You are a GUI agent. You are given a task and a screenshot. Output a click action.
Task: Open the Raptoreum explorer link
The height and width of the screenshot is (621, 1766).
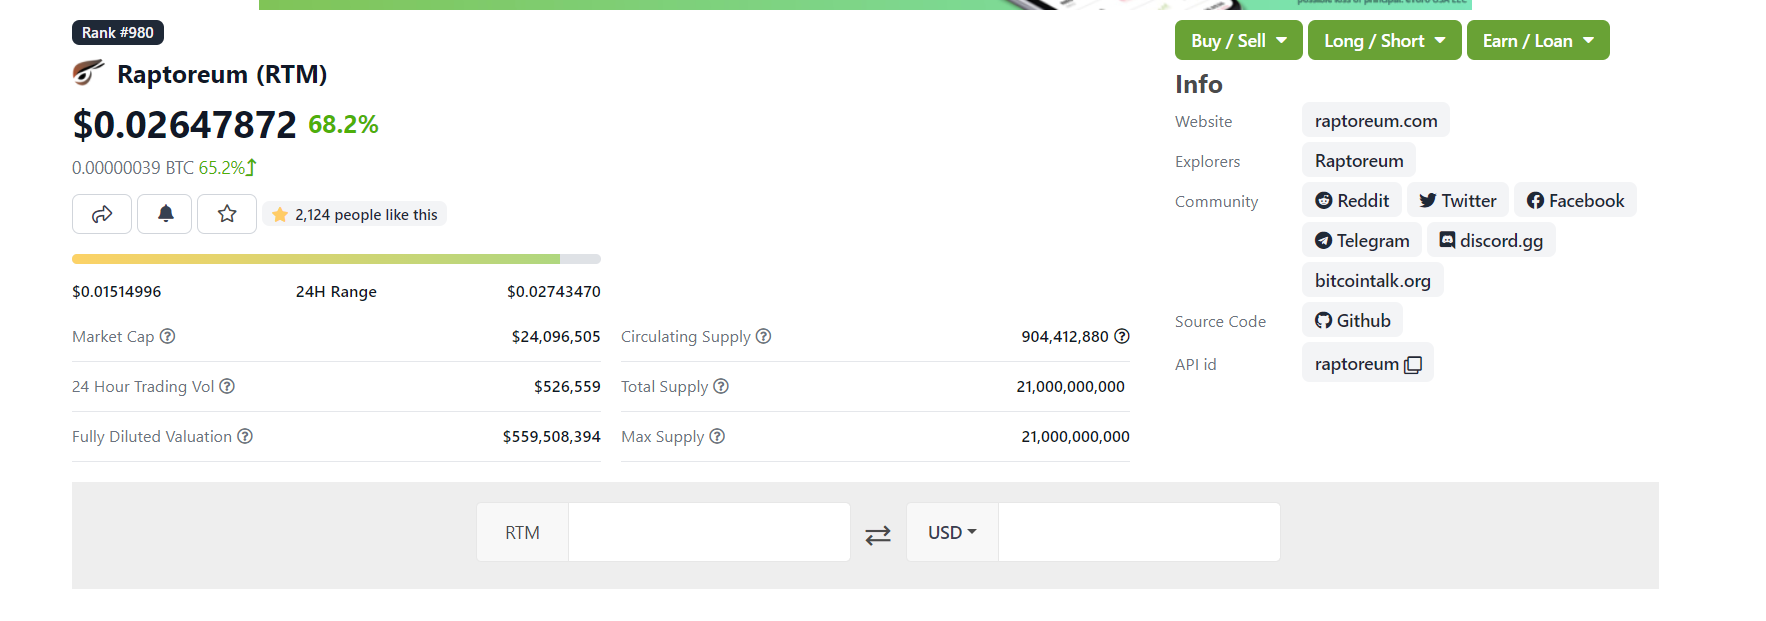(x=1359, y=160)
